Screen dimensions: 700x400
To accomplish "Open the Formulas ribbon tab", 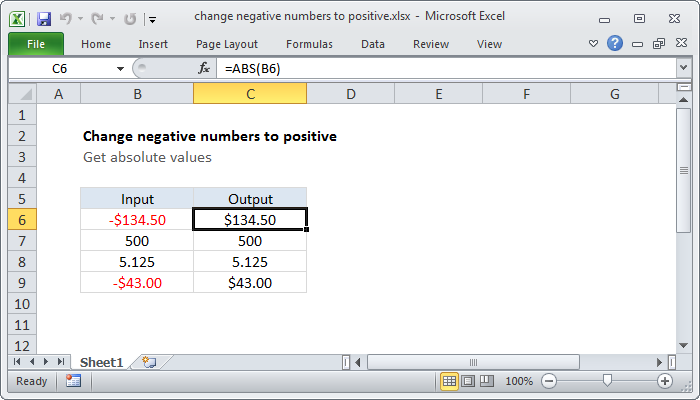I will coord(309,44).
